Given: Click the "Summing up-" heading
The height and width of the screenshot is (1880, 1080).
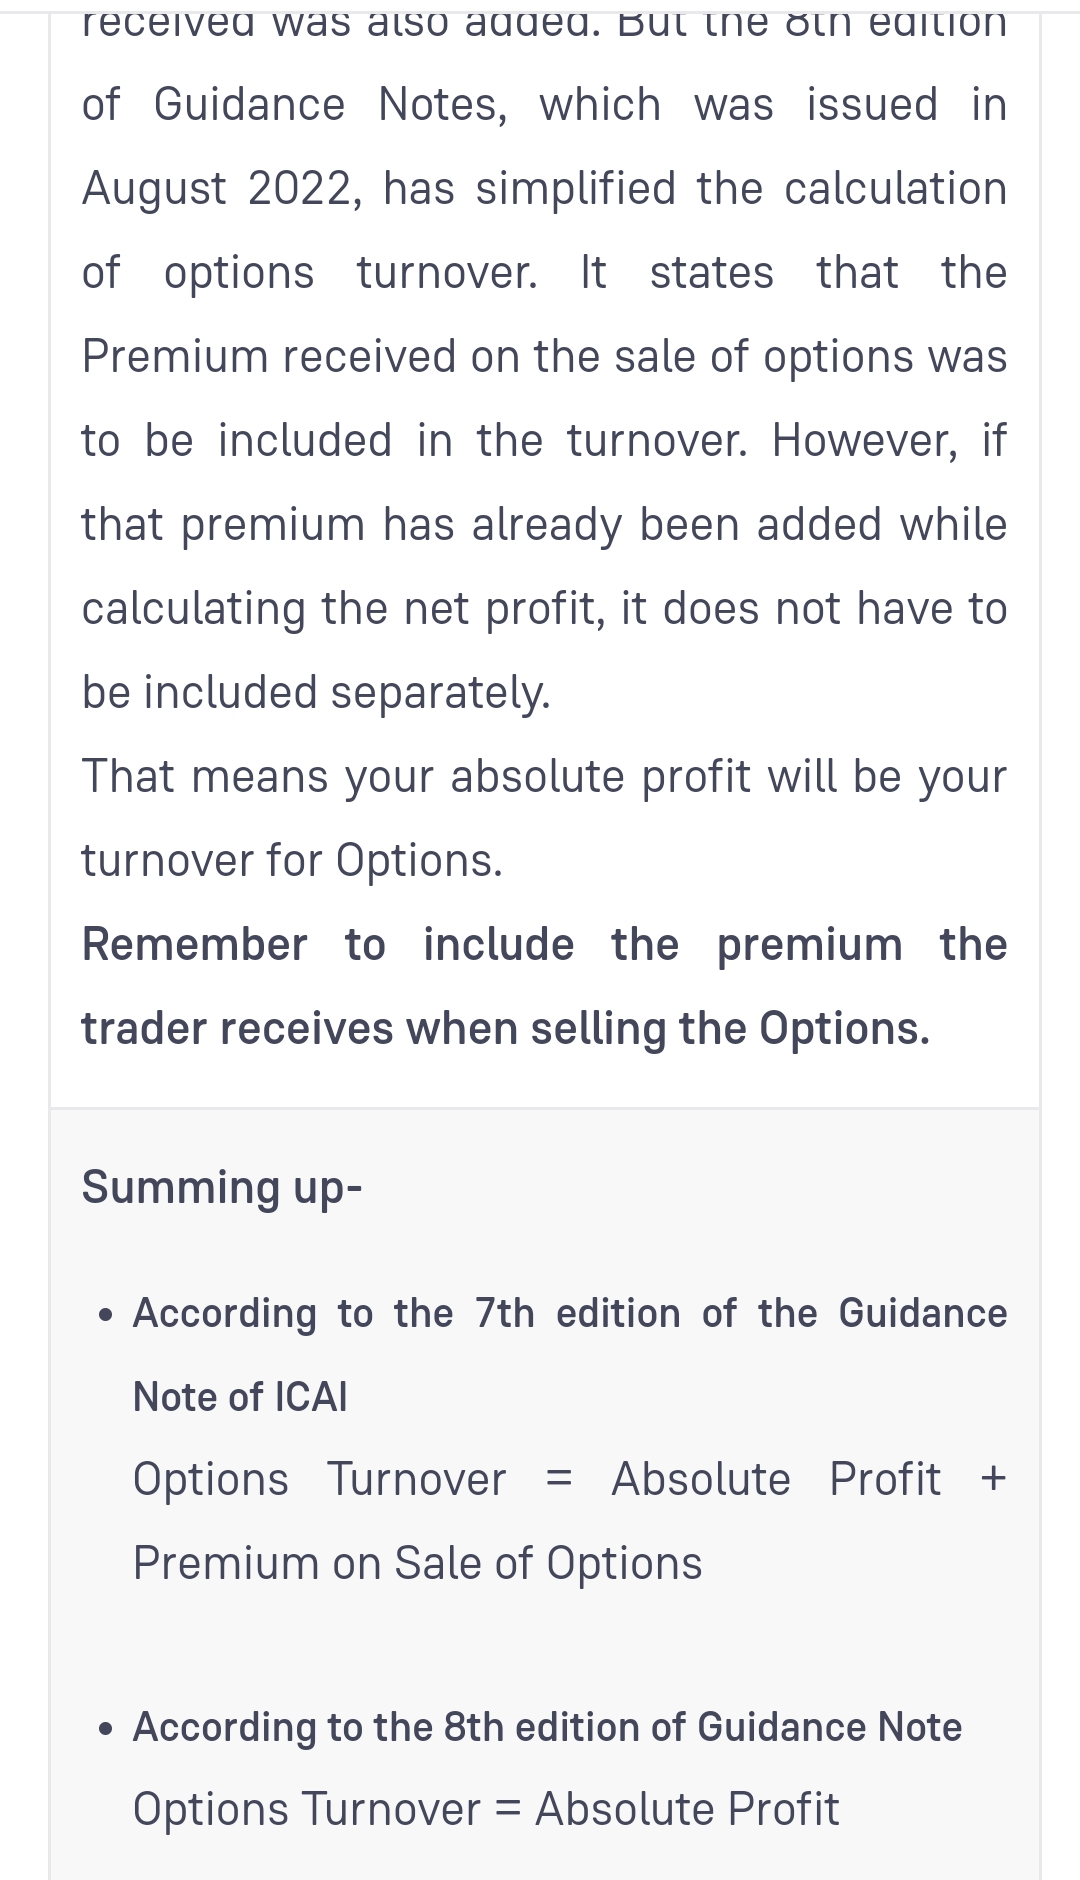Looking at the screenshot, I should [221, 1187].
